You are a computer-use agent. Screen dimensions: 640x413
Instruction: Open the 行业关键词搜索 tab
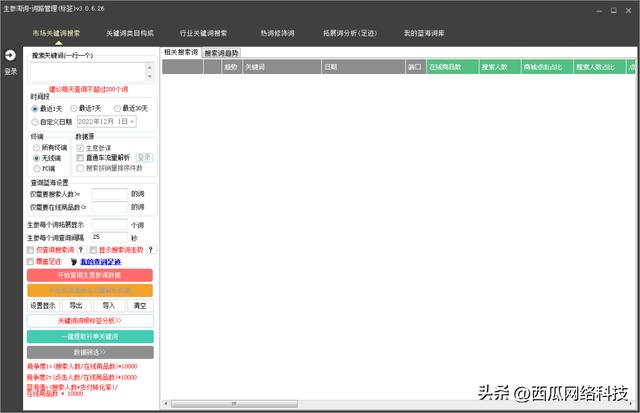click(x=203, y=33)
